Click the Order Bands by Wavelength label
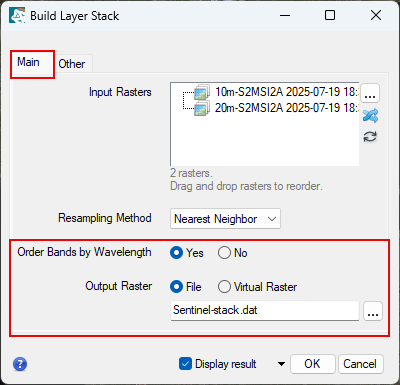The width and height of the screenshot is (400, 385). [x=84, y=252]
